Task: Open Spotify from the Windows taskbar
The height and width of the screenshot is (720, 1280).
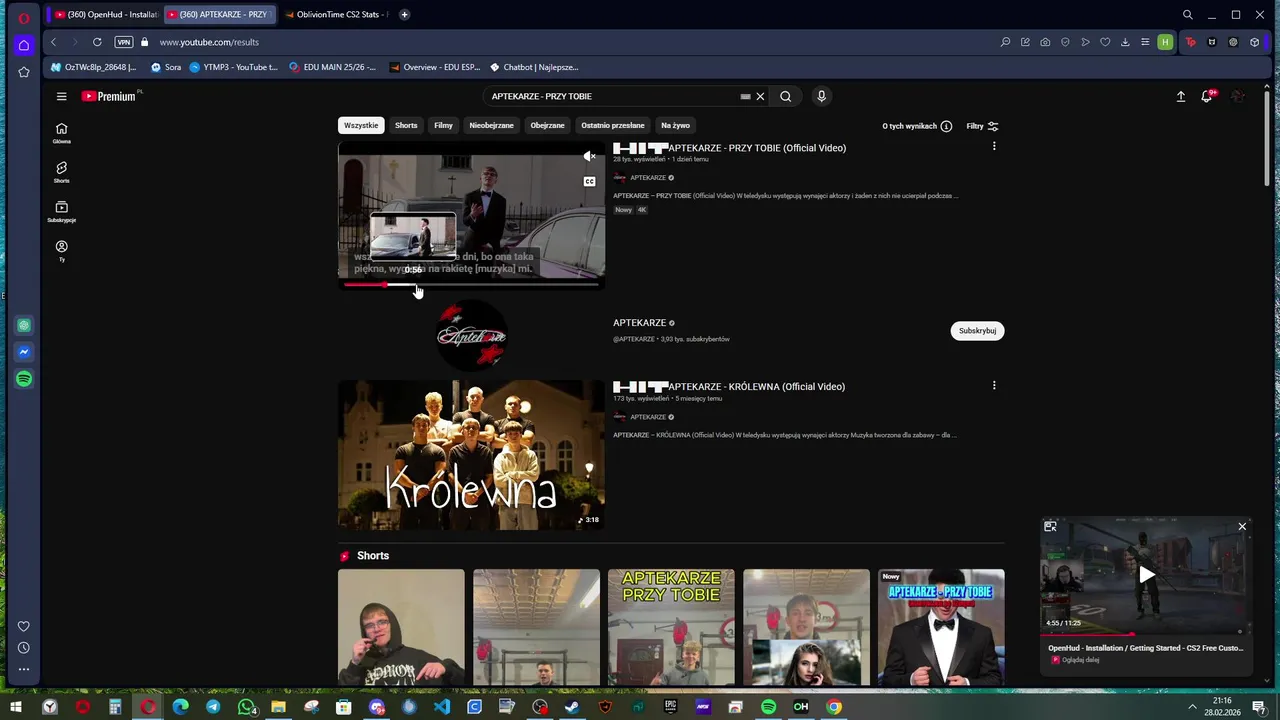Action: click(x=768, y=707)
